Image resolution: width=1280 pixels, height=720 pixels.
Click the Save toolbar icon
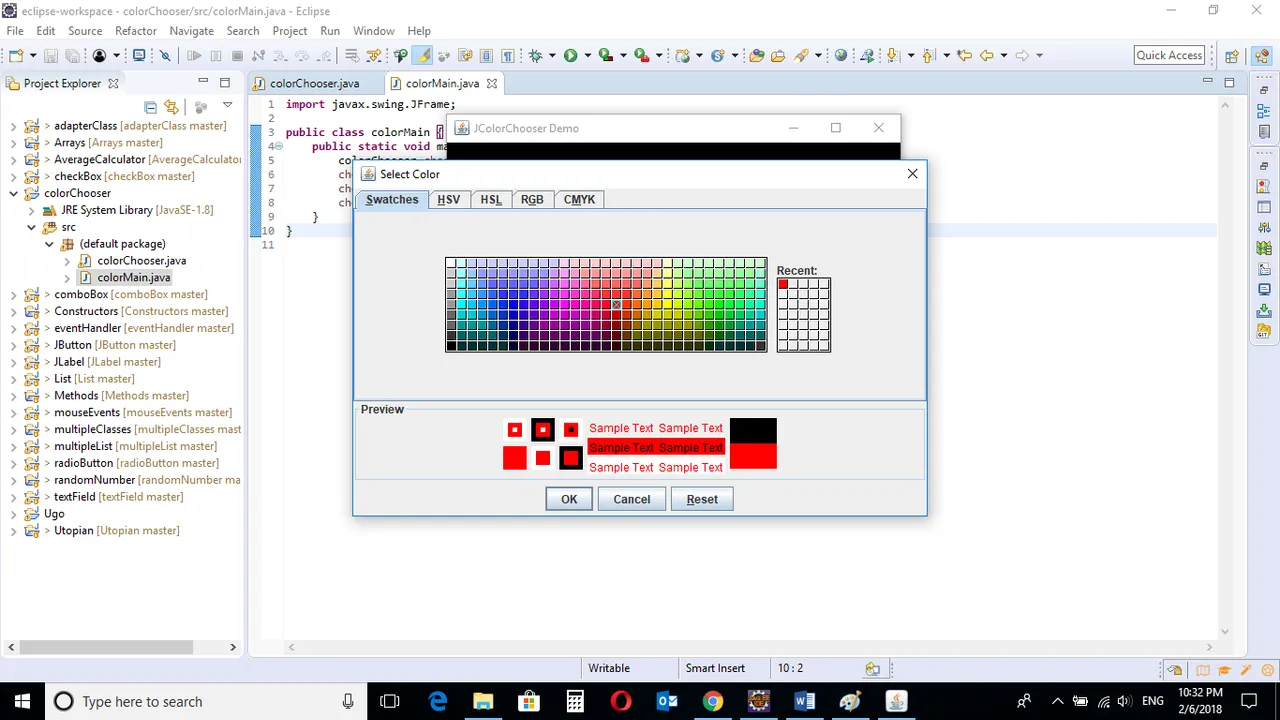[x=49, y=56]
